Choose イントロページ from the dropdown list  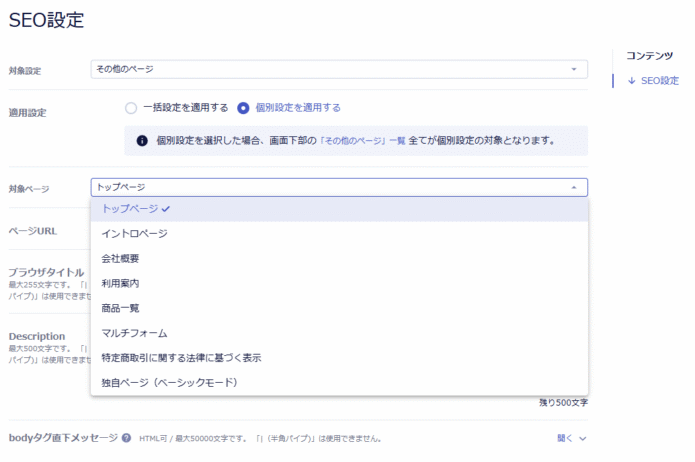pos(135,234)
